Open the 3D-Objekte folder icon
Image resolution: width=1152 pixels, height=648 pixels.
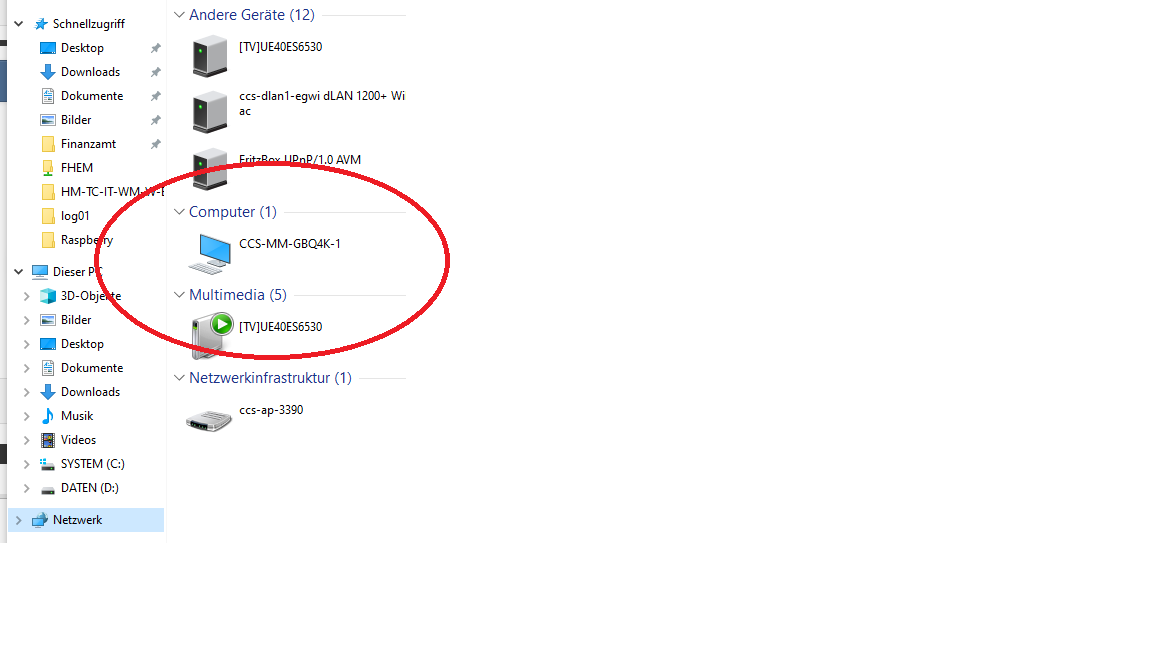(48, 296)
